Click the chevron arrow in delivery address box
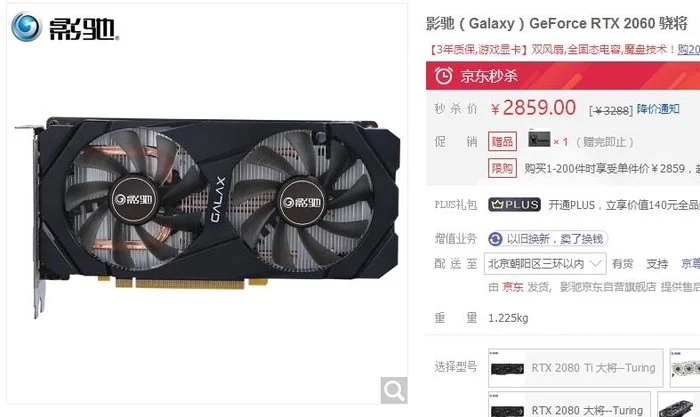The image size is (700, 417). 595,264
